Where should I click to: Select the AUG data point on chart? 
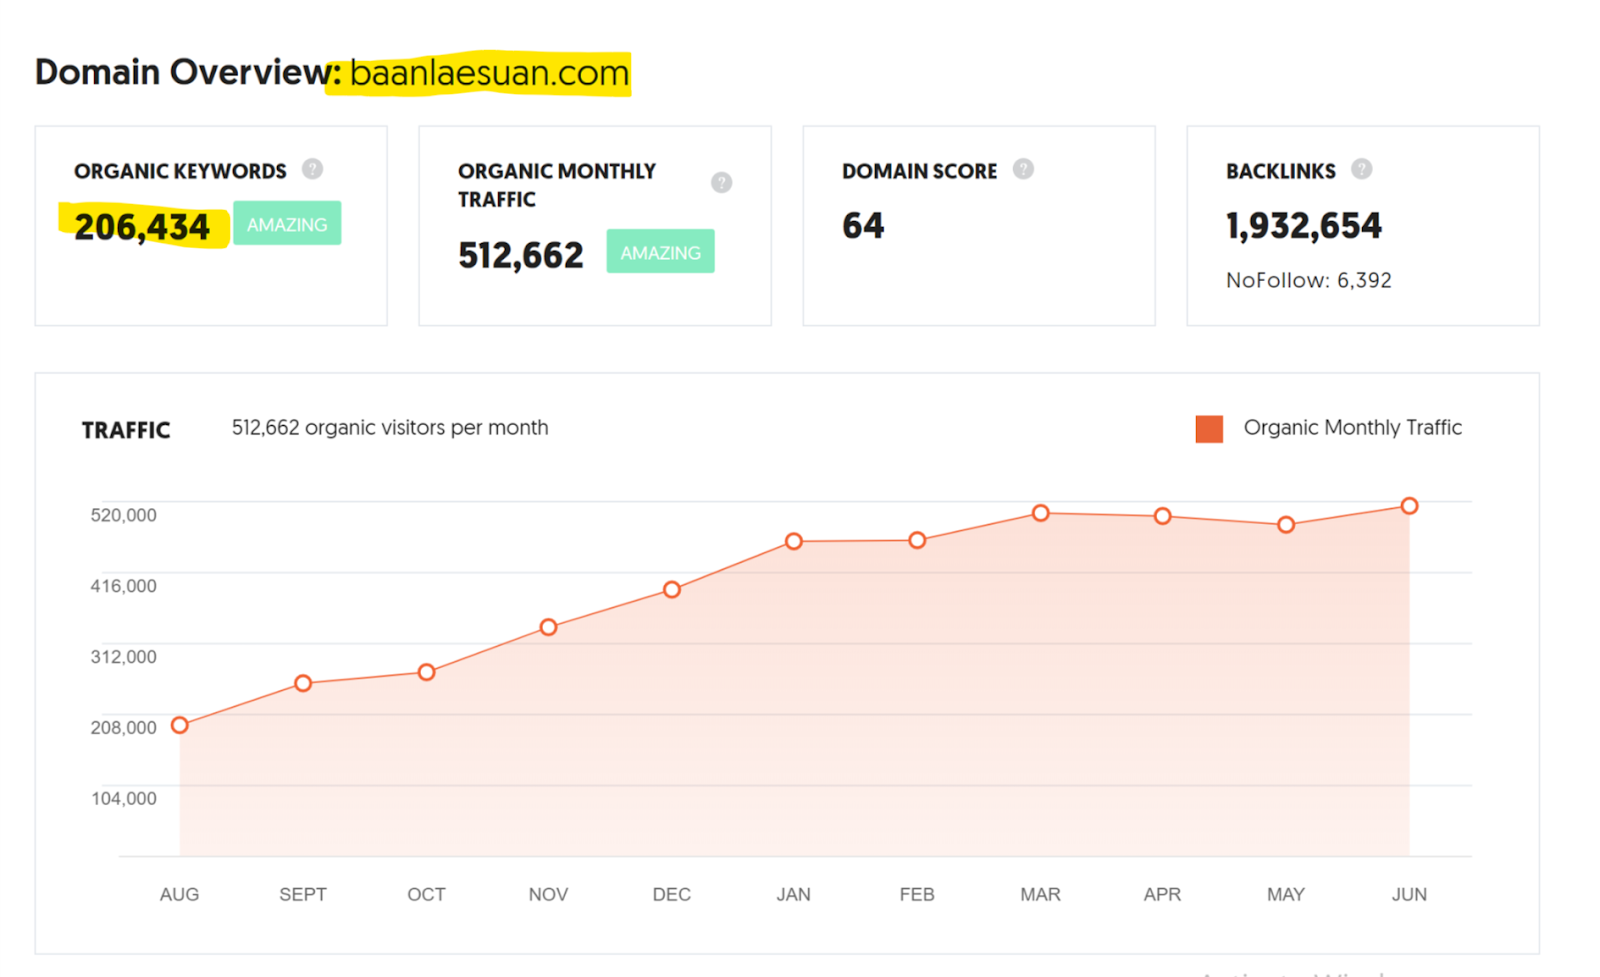[x=180, y=725]
